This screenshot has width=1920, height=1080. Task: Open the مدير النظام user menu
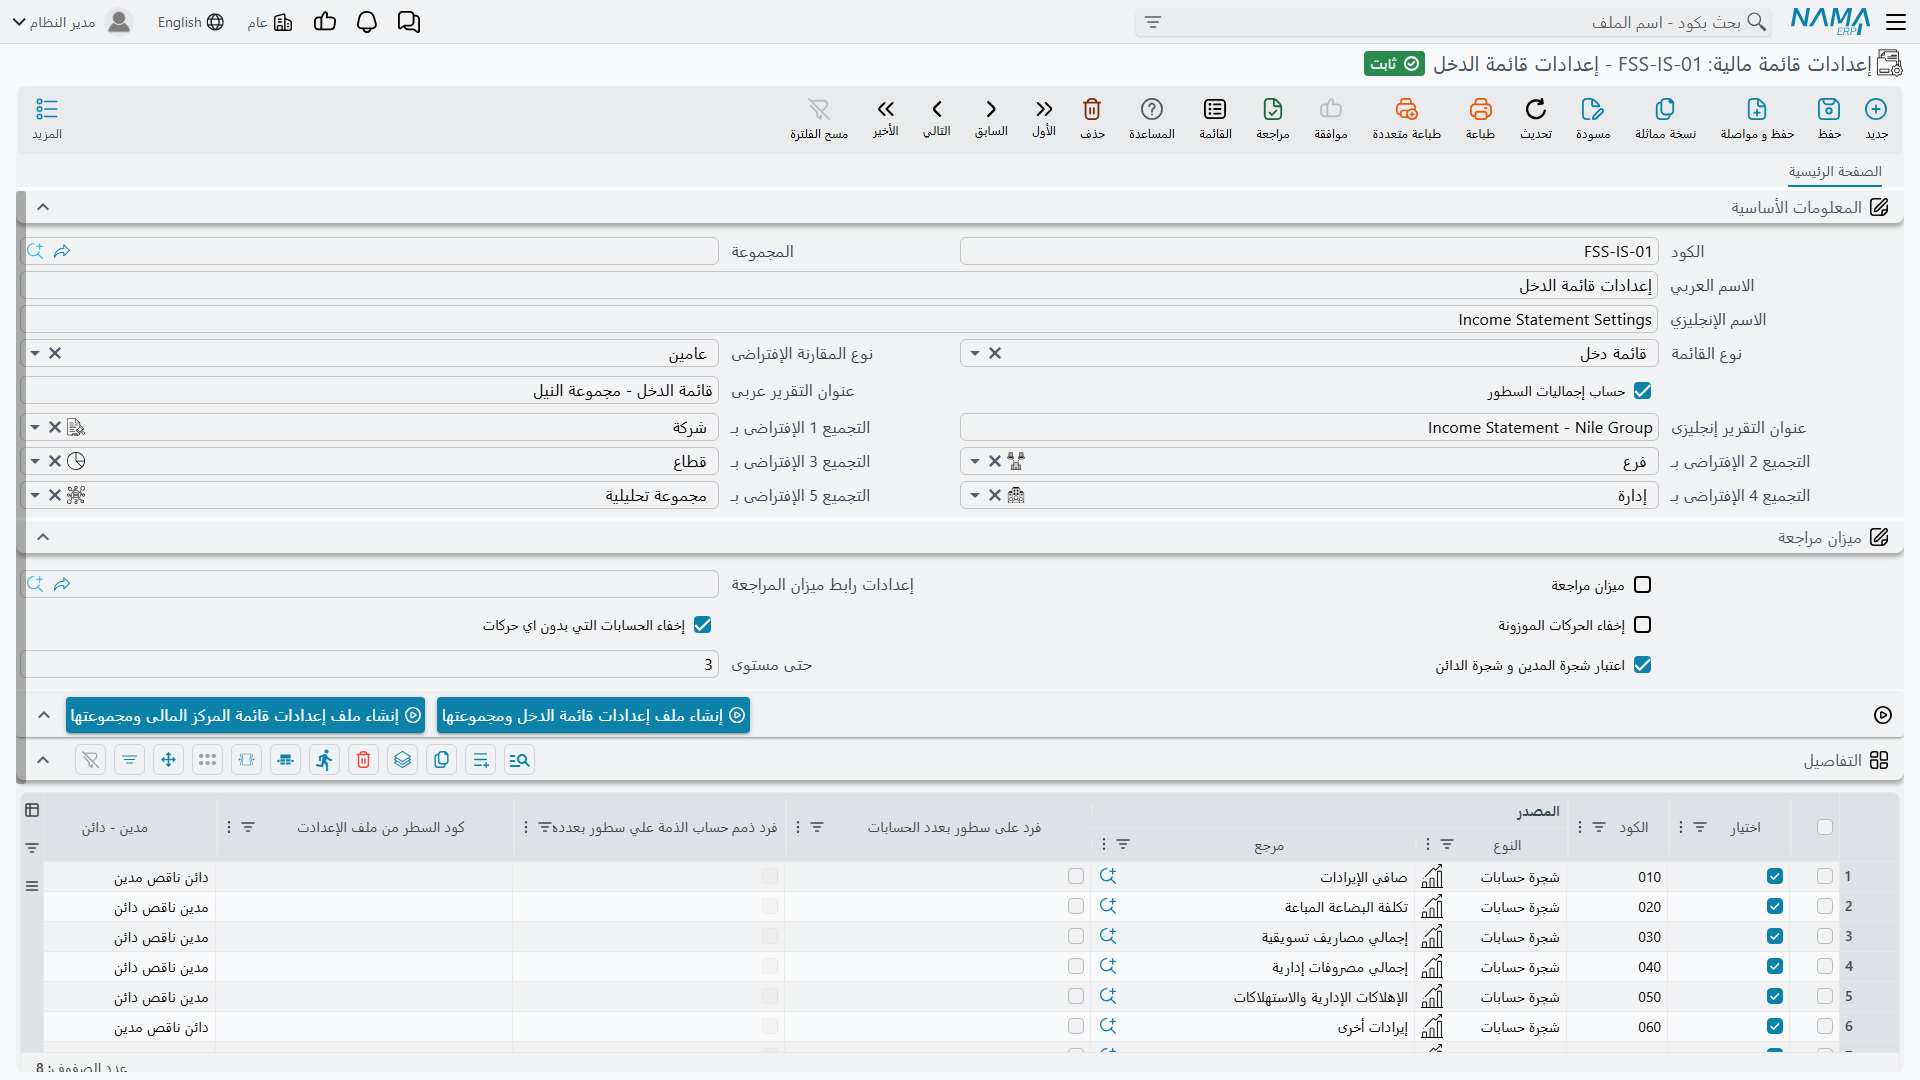pyautogui.click(x=71, y=22)
